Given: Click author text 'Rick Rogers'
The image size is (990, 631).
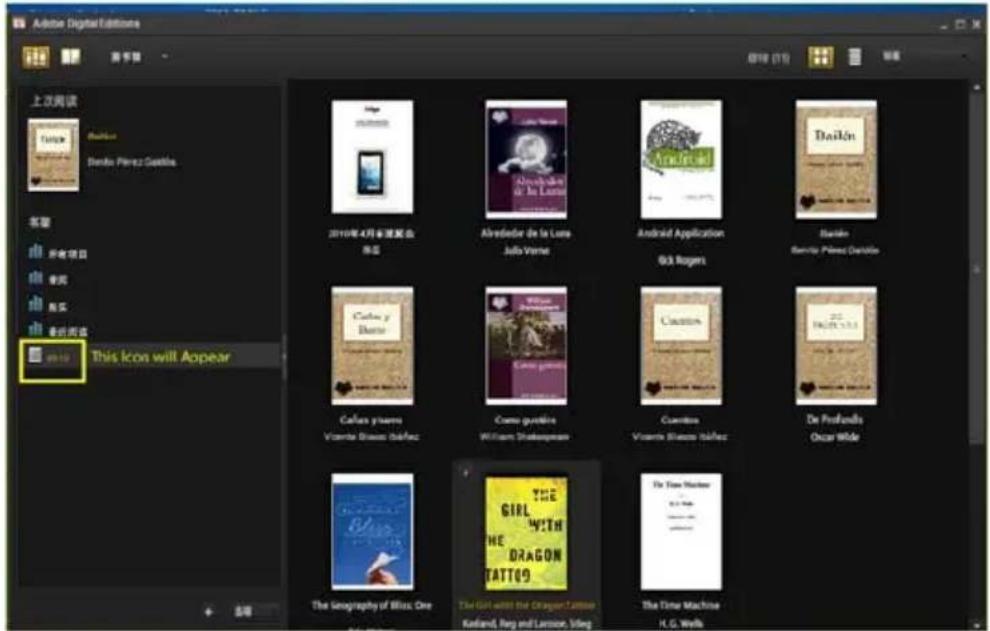Looking at the screenshot, I should tap(681, 260).
